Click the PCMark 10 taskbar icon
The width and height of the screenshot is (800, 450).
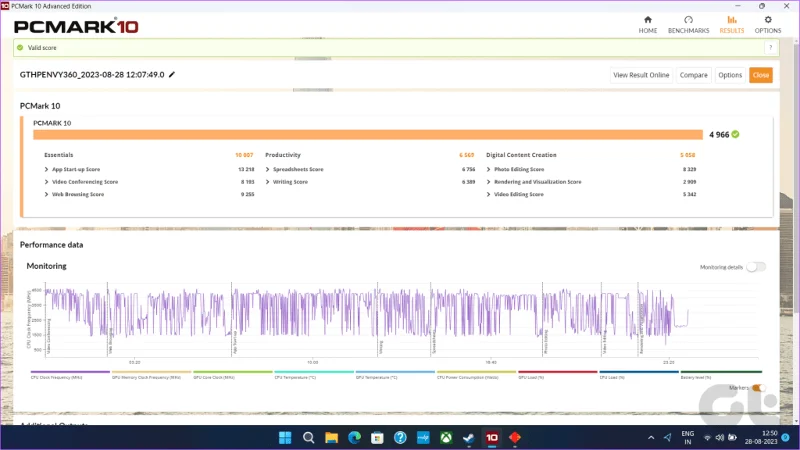click(x=492, y=437)
